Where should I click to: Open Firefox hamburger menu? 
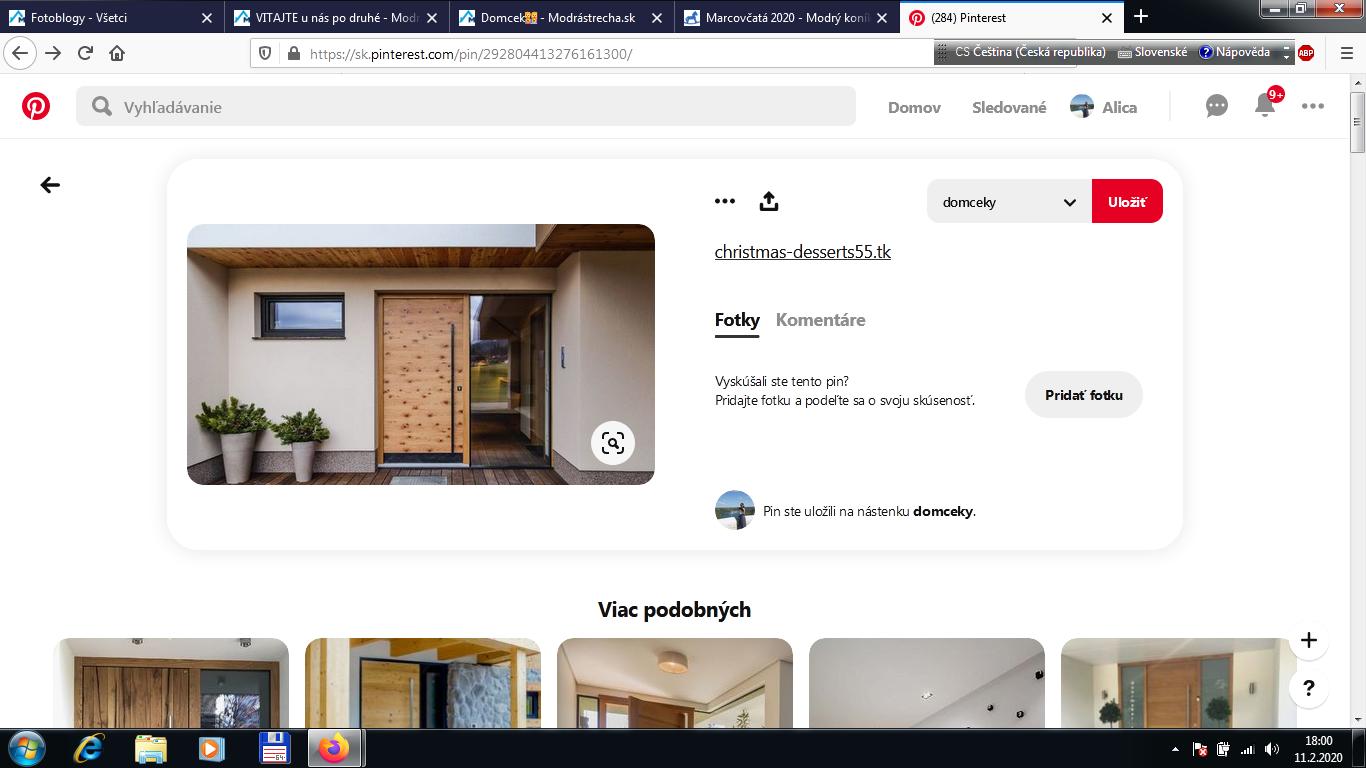[x=1346, y=53]
